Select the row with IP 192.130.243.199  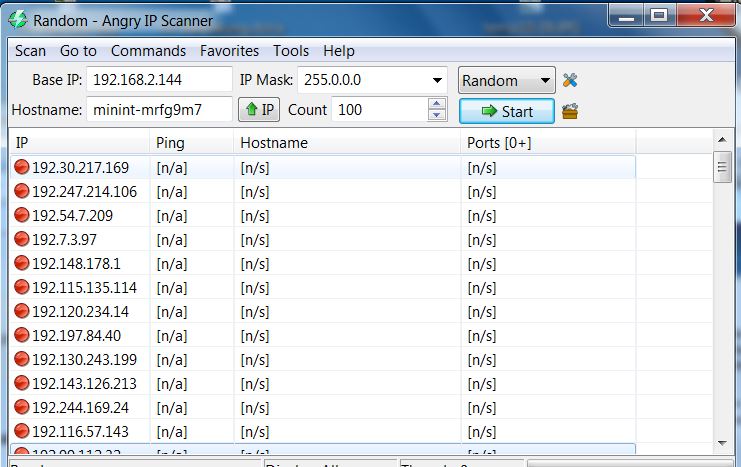[323, 360]
